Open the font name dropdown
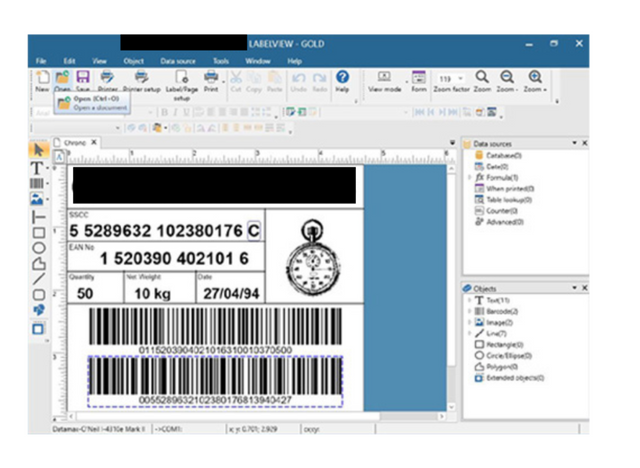 pyautogui.click(x=151, y=112)
